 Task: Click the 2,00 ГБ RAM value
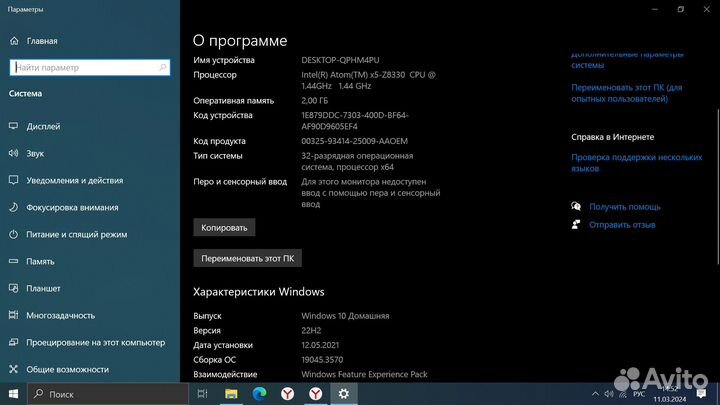click(x=315, y=101)
